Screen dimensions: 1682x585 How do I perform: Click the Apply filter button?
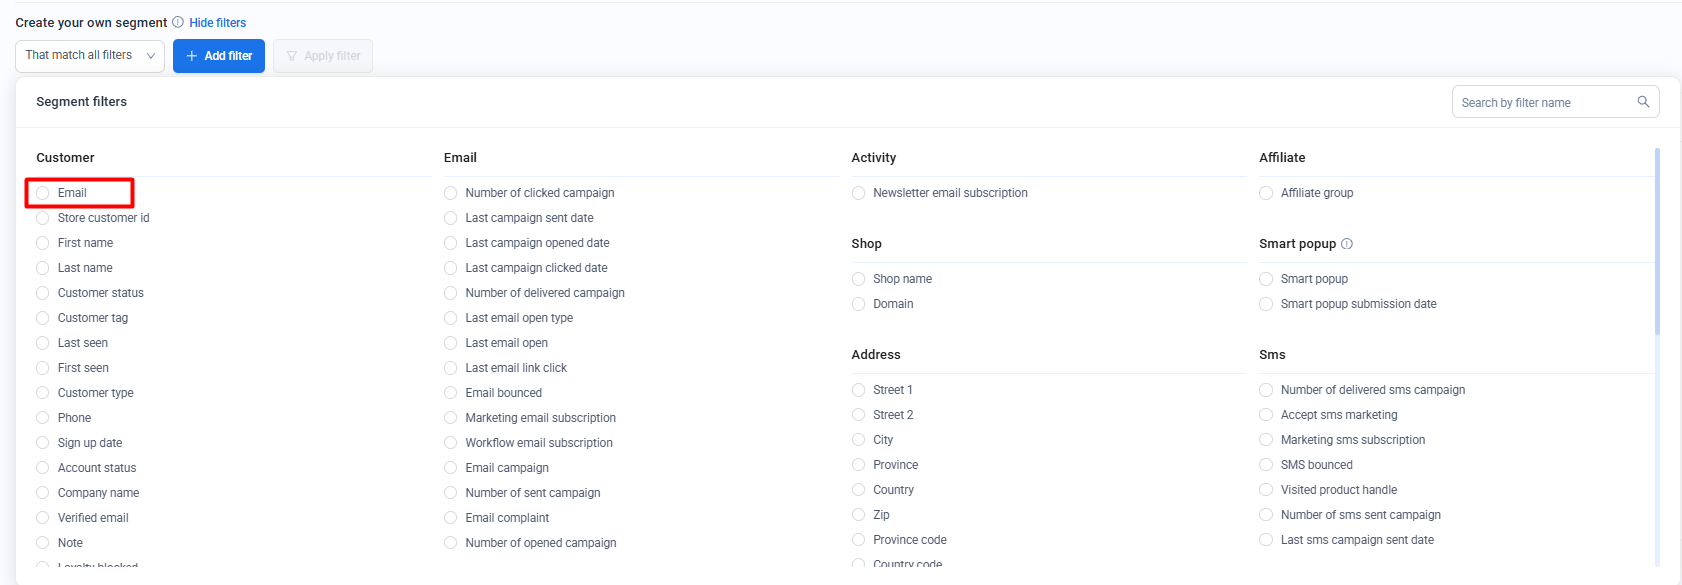323,56
